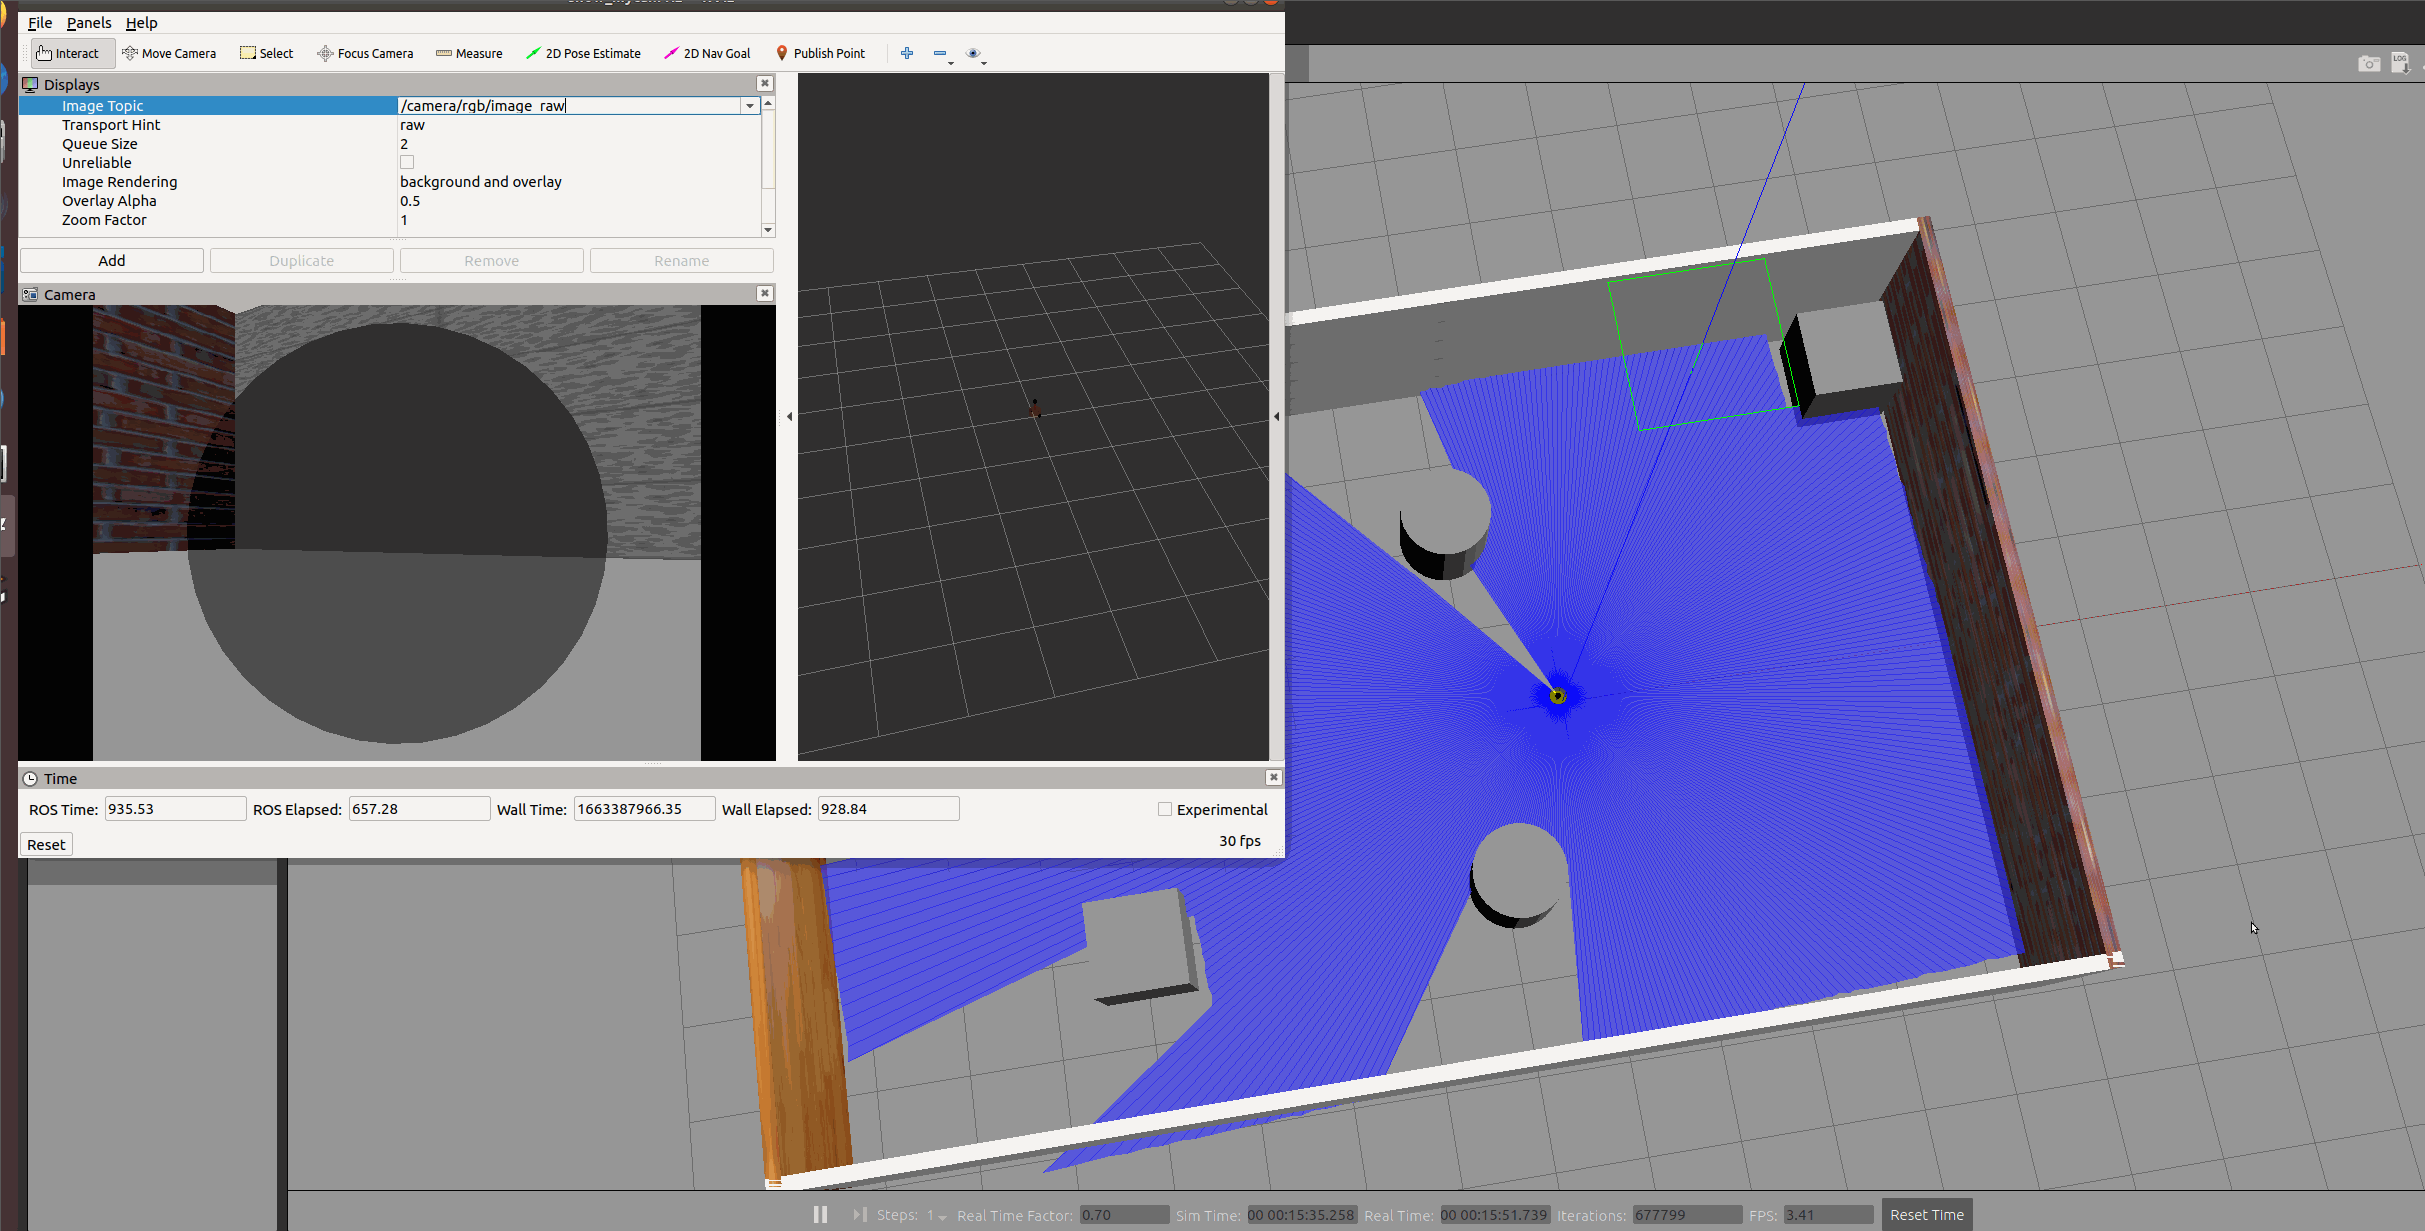The image size is (2425, 1231).
Task: Open the Panels menu
Action: coord(89,23)
